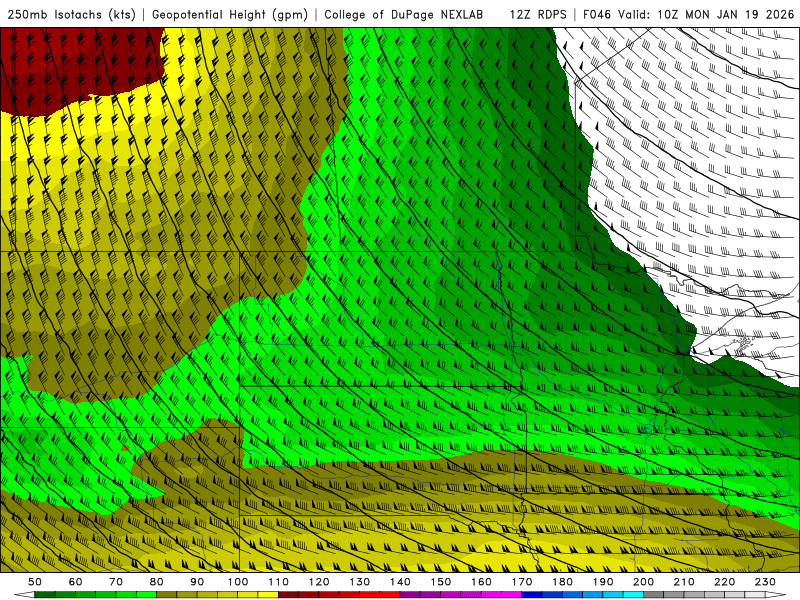This screenshot has width=800, height=600.
Task: Click the legend value 50
Action: [35, 582]
